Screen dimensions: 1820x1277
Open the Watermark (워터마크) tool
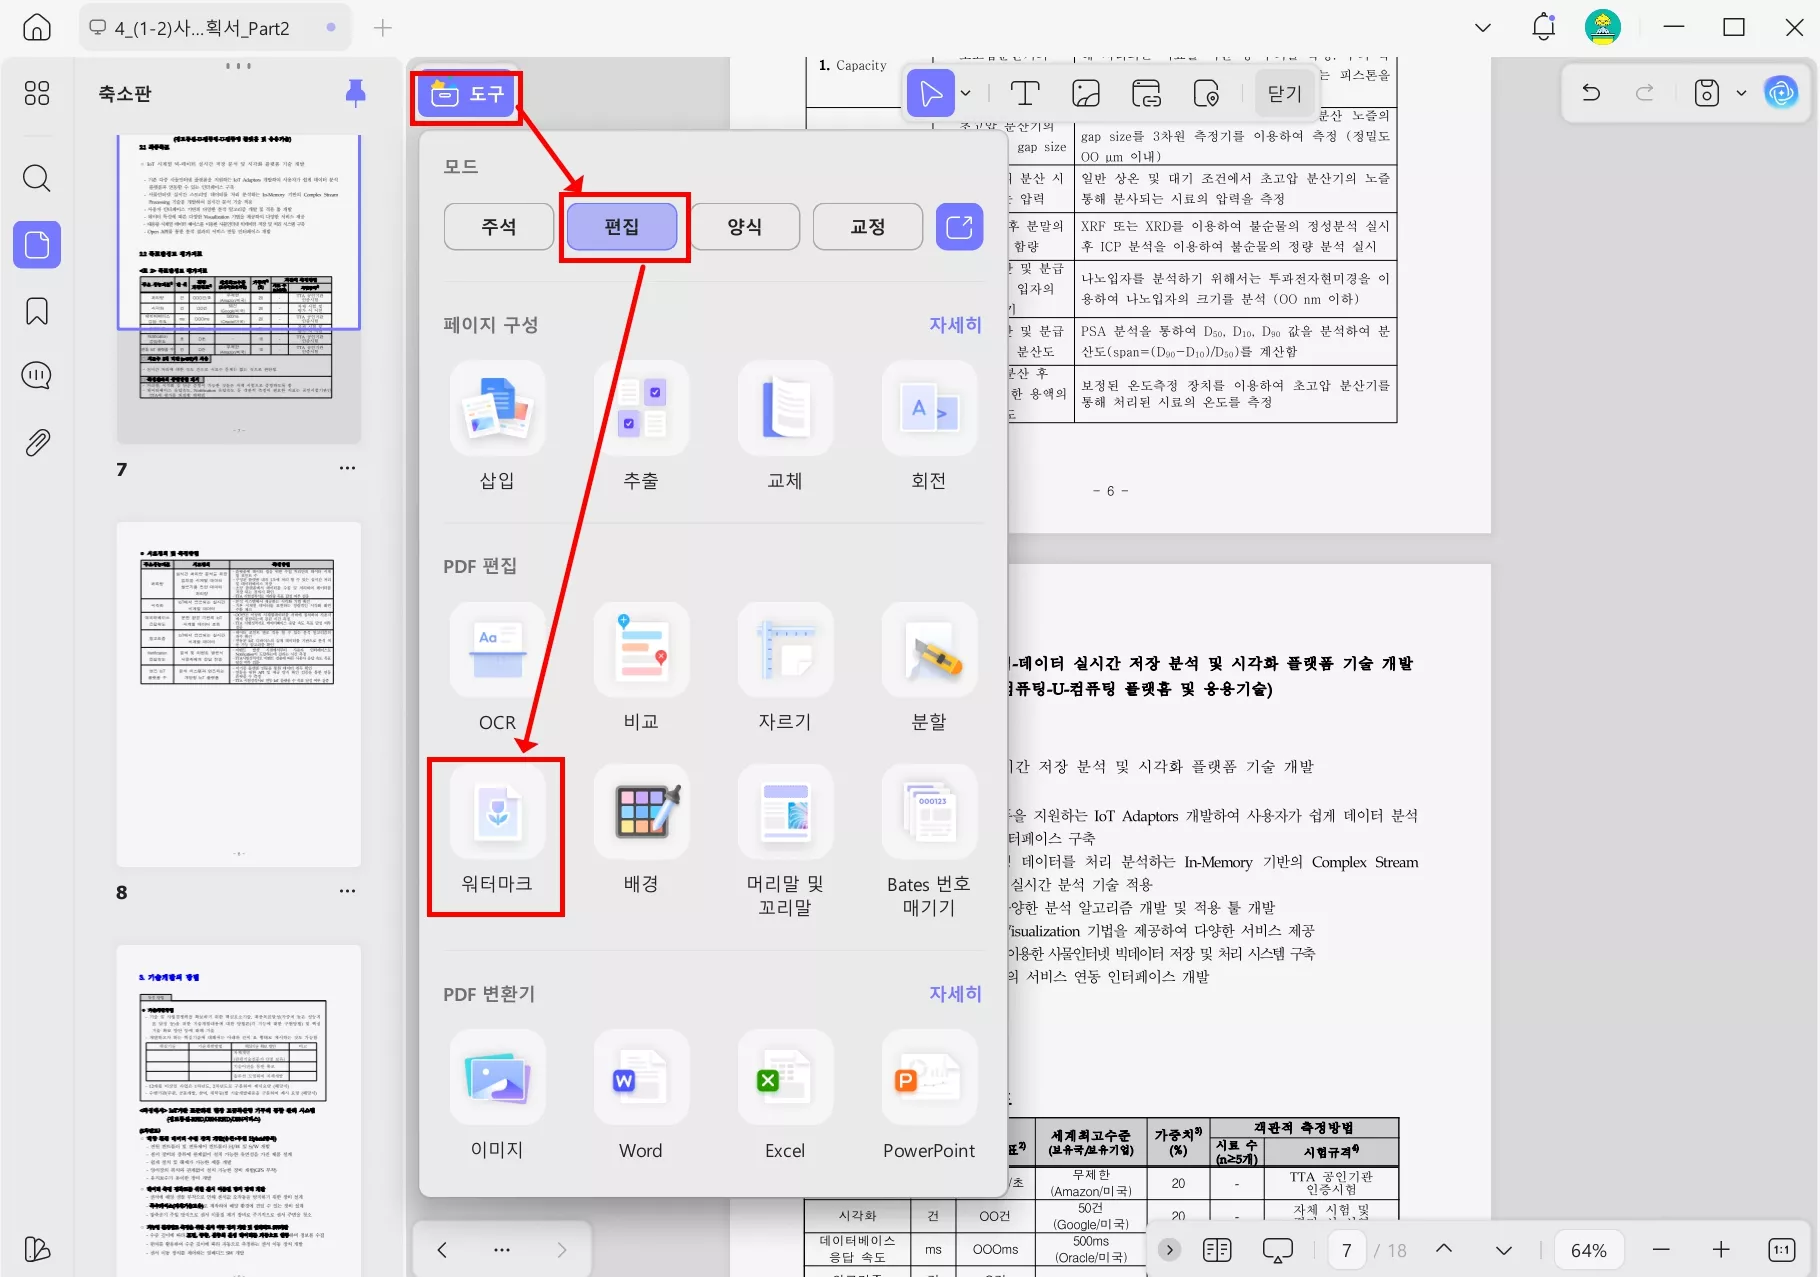[497, 812]
